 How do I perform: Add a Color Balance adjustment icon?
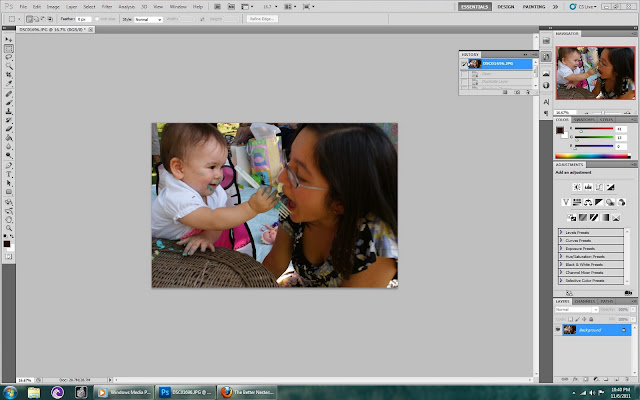pos(588,202)
